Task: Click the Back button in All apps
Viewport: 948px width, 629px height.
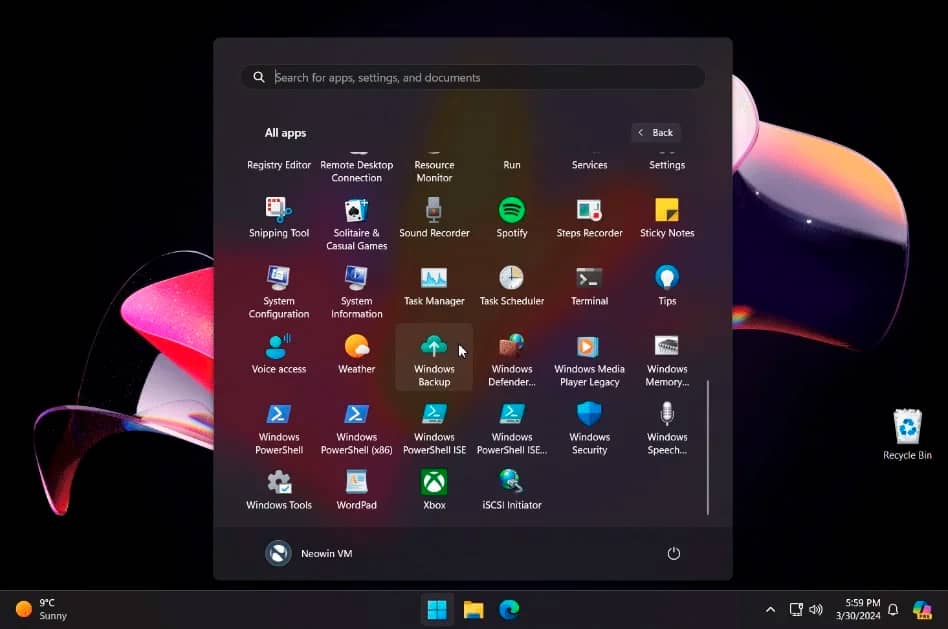Action: pyautogui.click(x=656, y=132)
